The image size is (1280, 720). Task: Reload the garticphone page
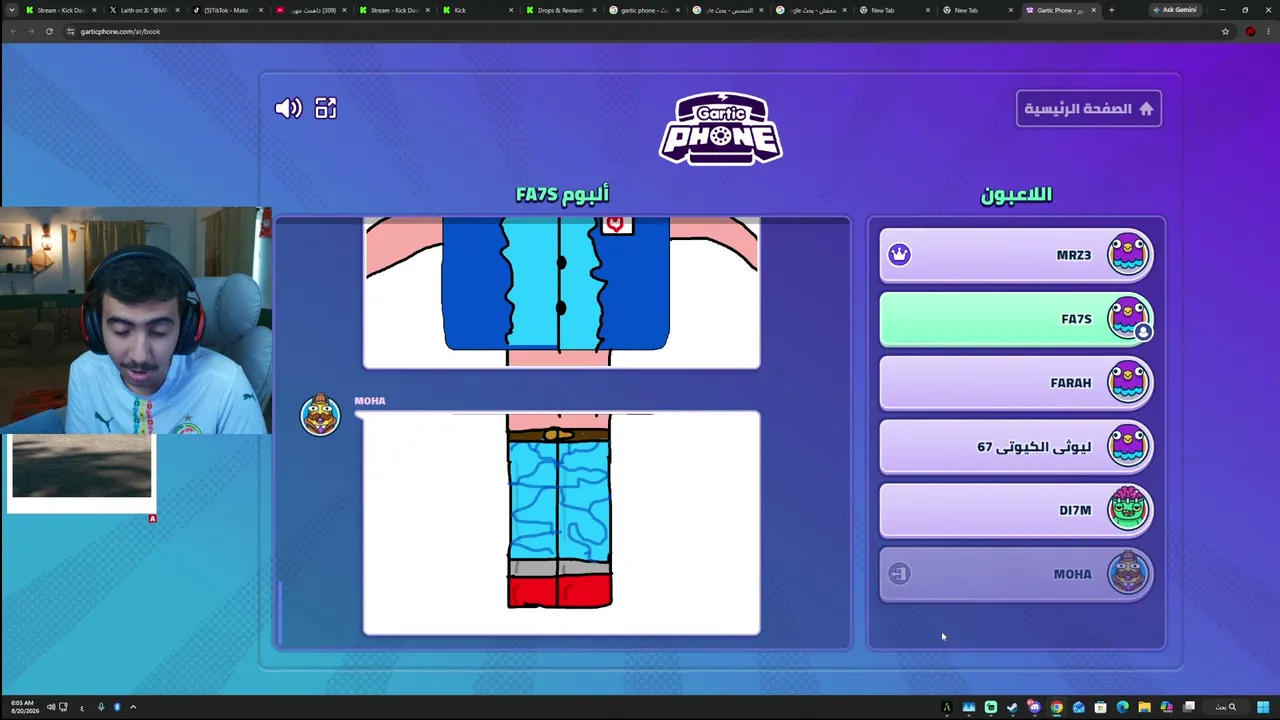tap(49, 31)
